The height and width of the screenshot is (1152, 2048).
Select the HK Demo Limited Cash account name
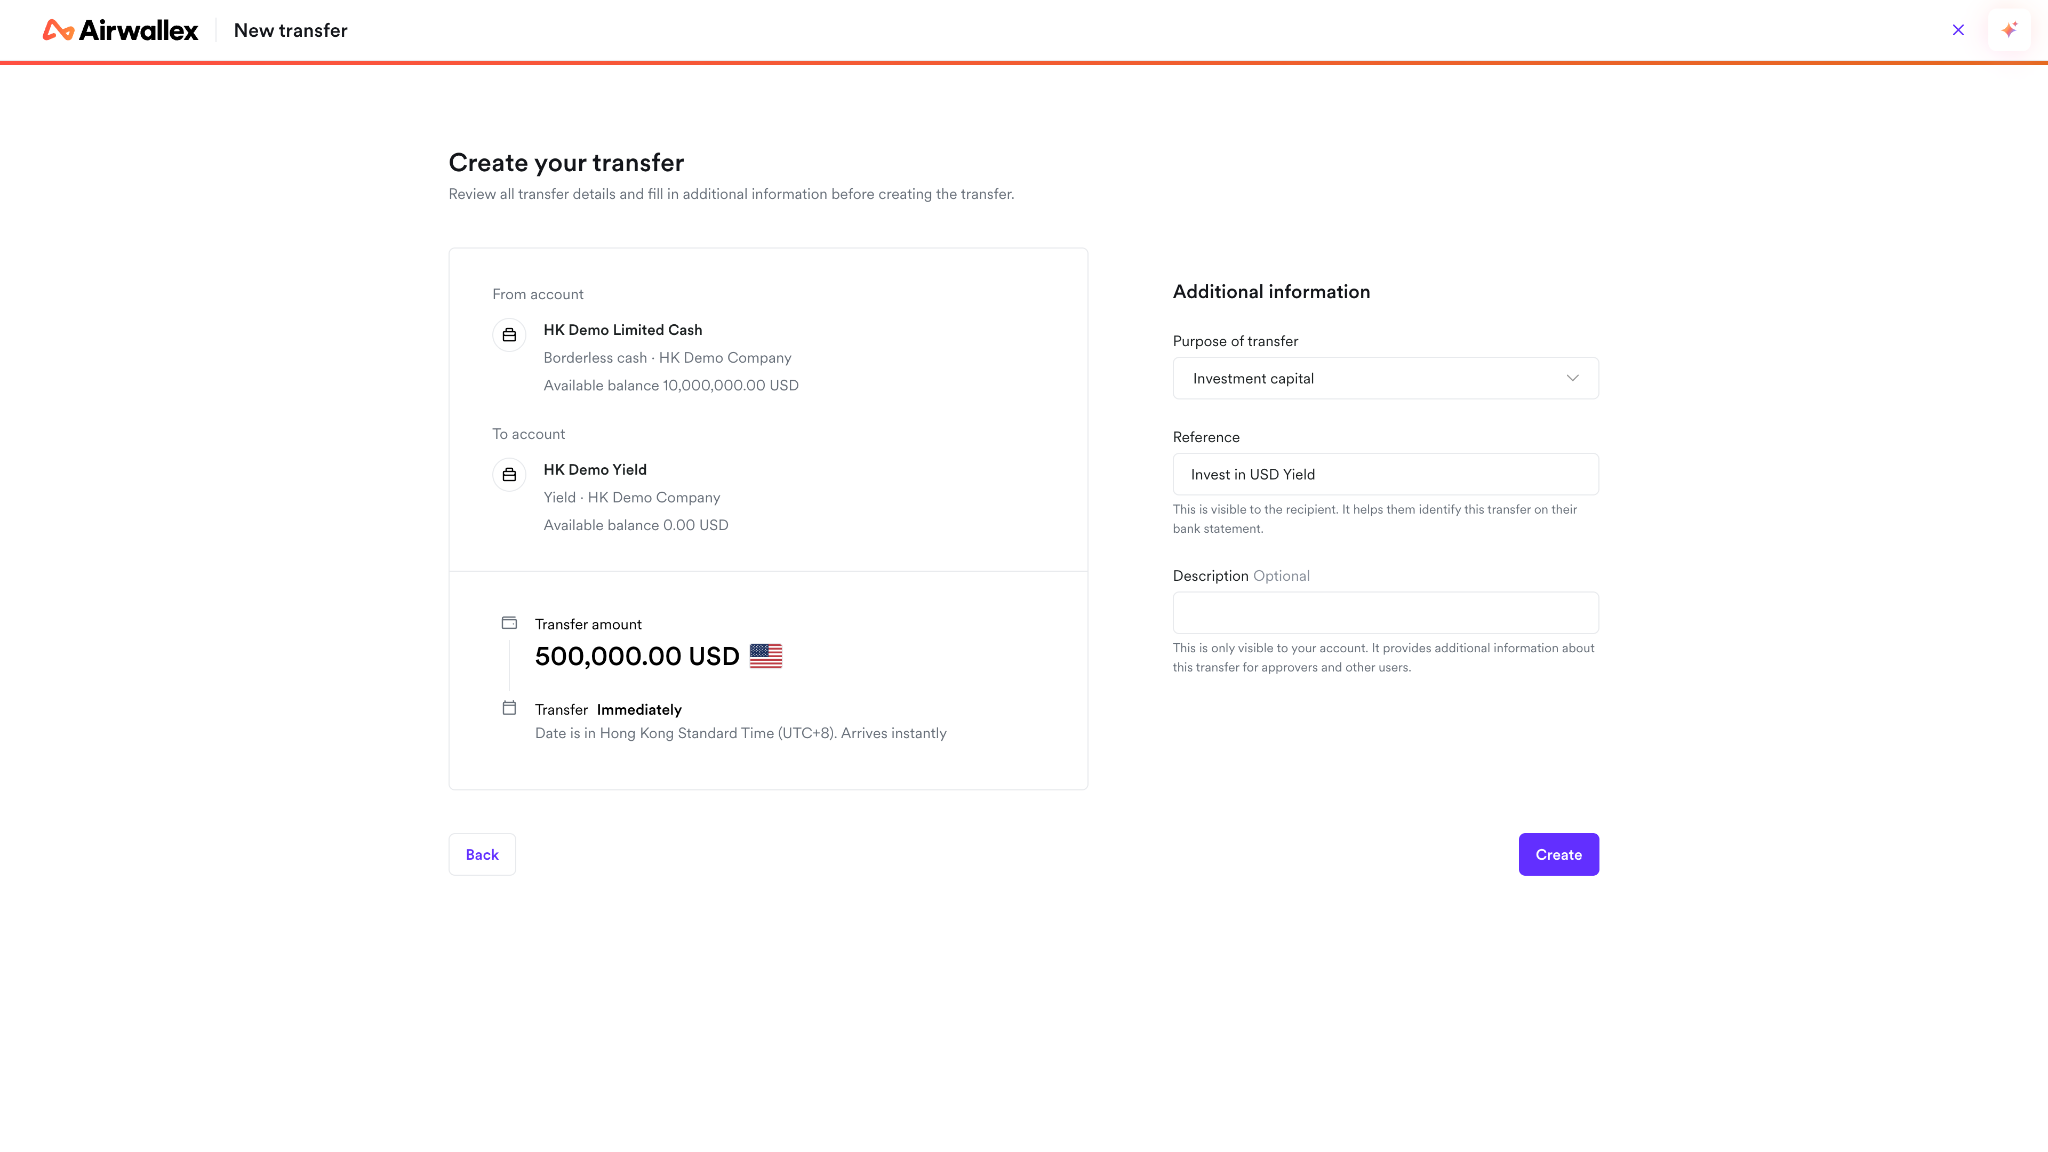pyautogui.click(x=623, y=330)
